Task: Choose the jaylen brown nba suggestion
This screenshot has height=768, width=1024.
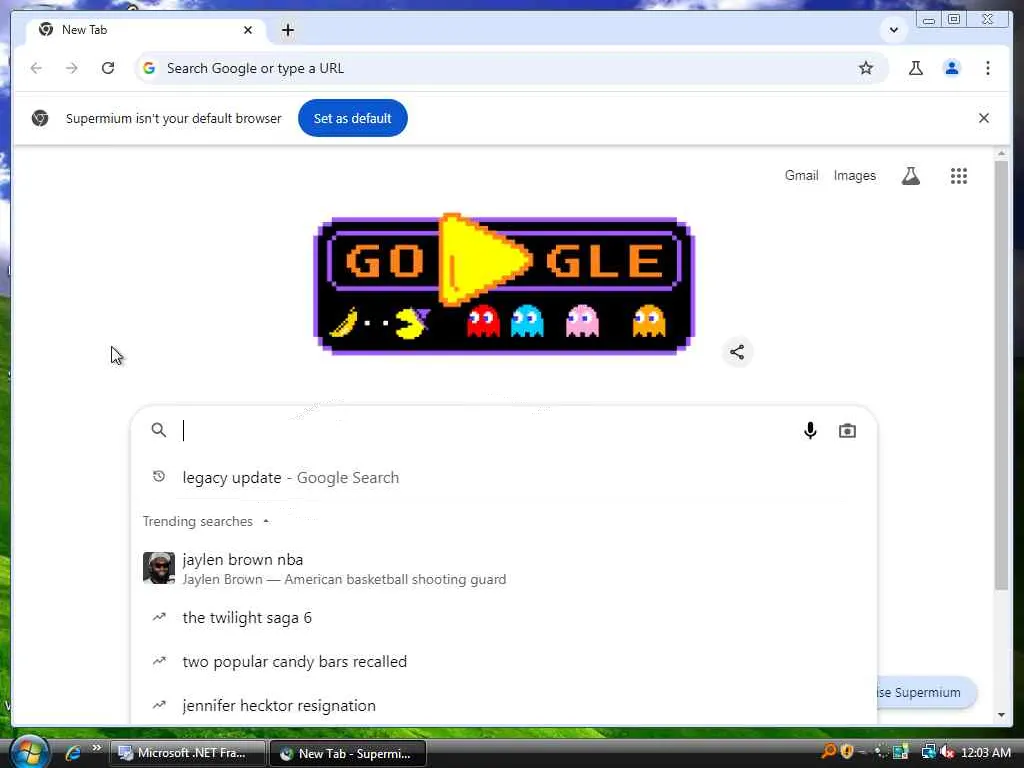Action: tap(504, 569)
